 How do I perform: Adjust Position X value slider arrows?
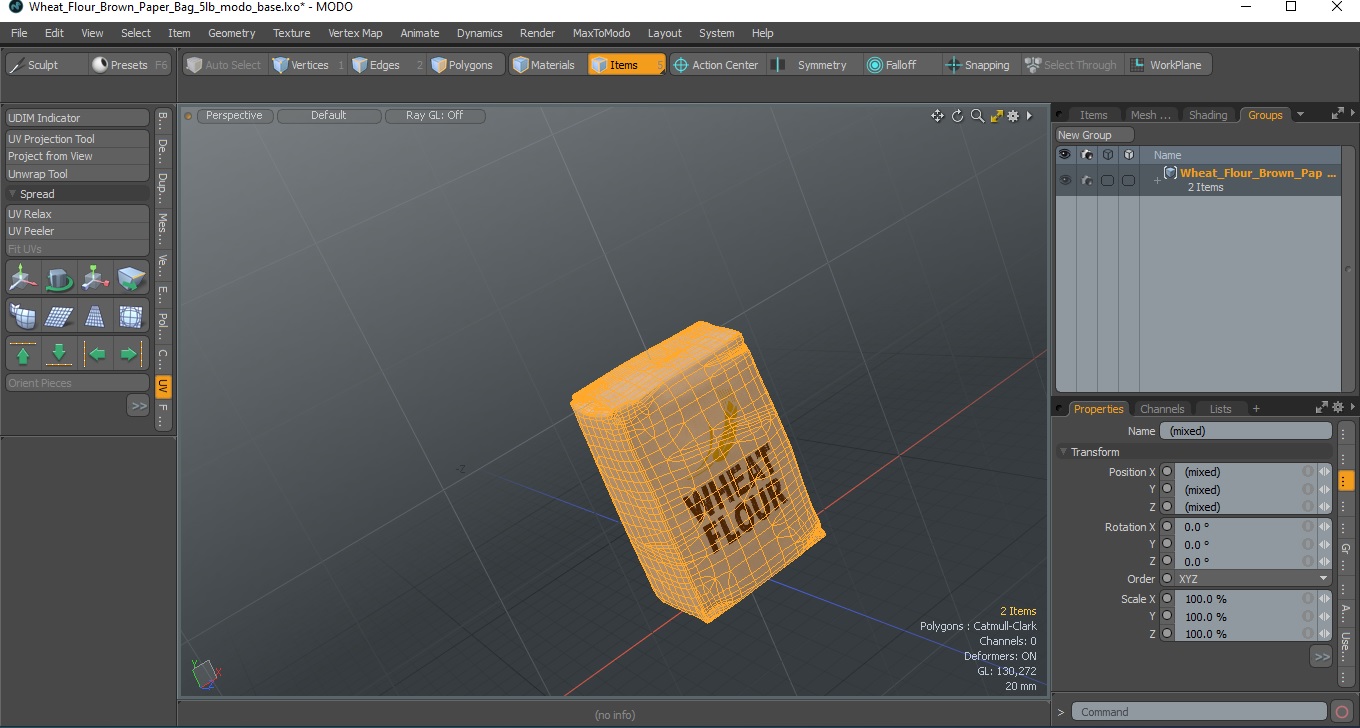point(1324,472)
